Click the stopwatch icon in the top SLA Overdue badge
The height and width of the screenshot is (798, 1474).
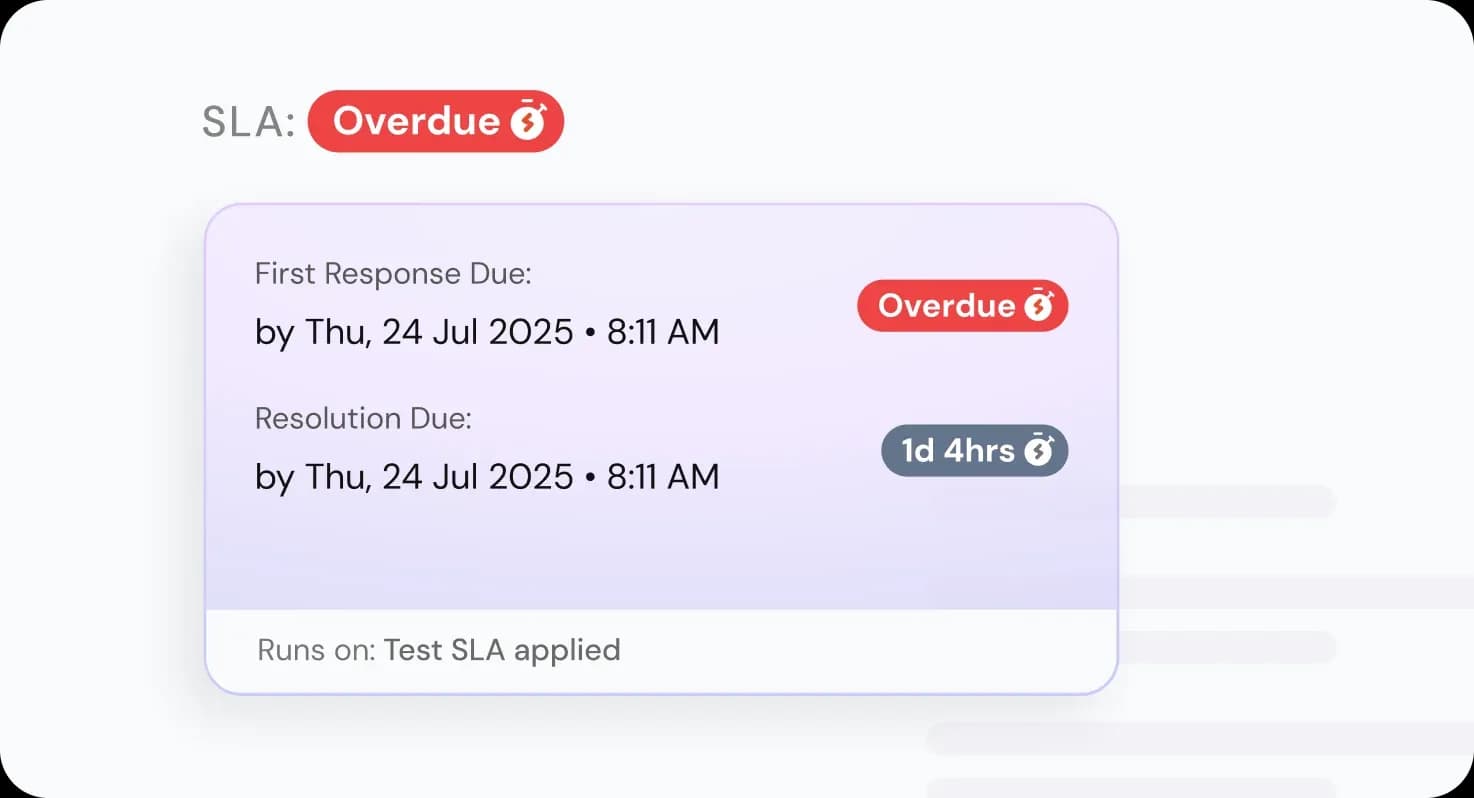coord(528,121)
